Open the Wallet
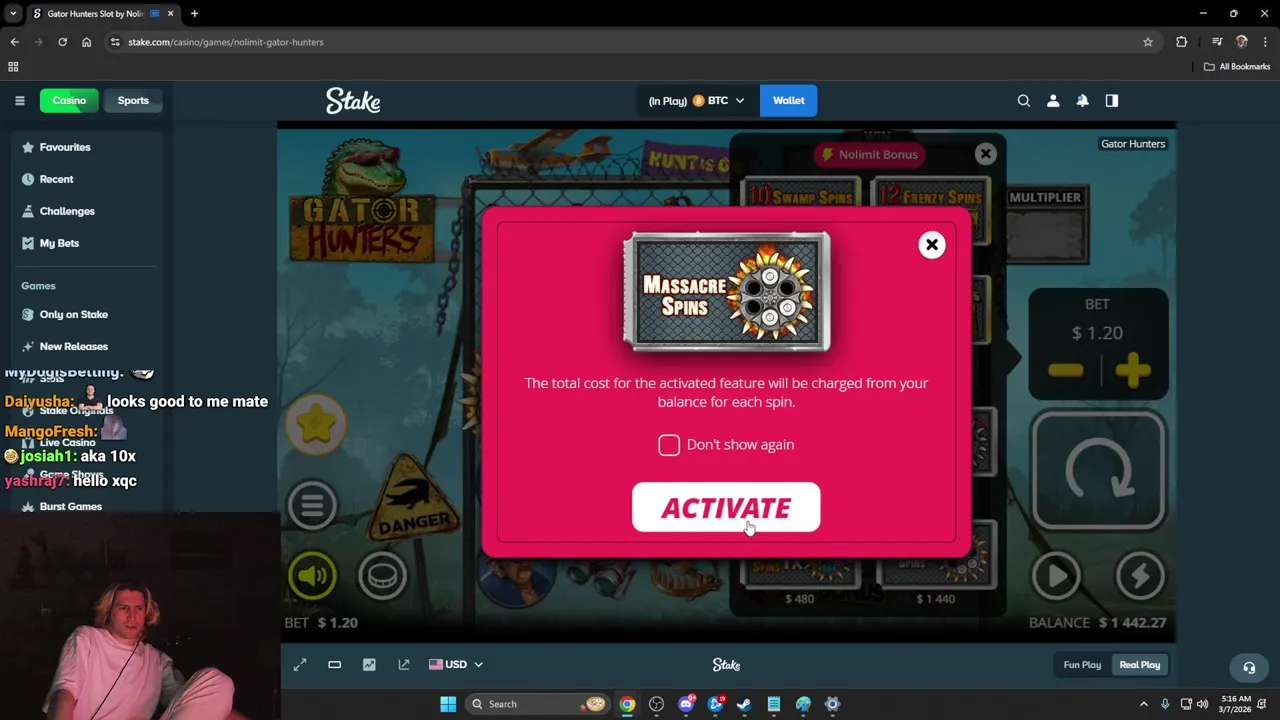Image resolution: width=1280 pixels, height=720 pixels. point(788,100)
